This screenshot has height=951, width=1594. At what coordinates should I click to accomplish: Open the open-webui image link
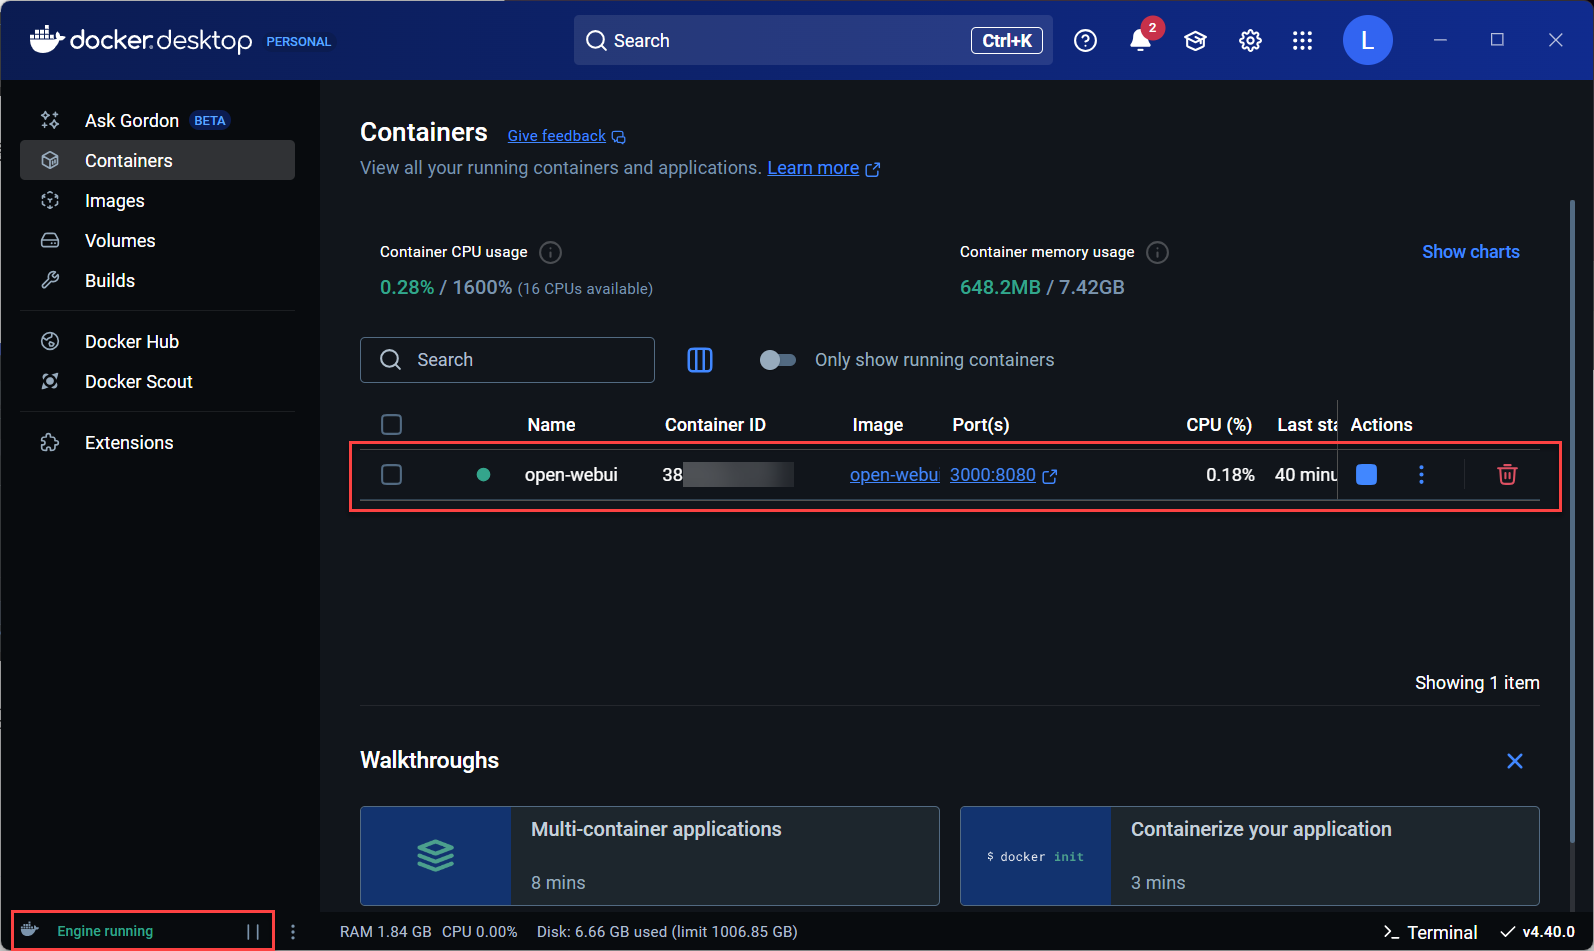click(894, 475)
